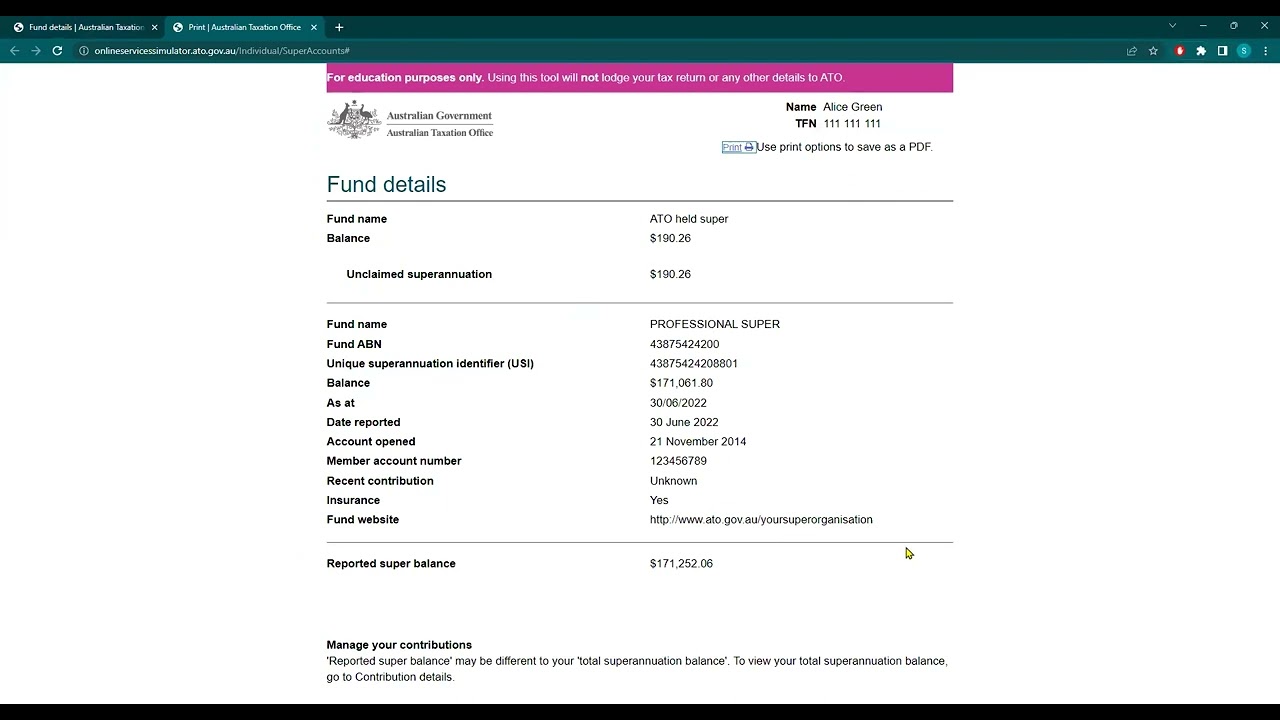Select Recent contribution value Unknown
The width and height of the screenshot is (1280, 720).
673,481
